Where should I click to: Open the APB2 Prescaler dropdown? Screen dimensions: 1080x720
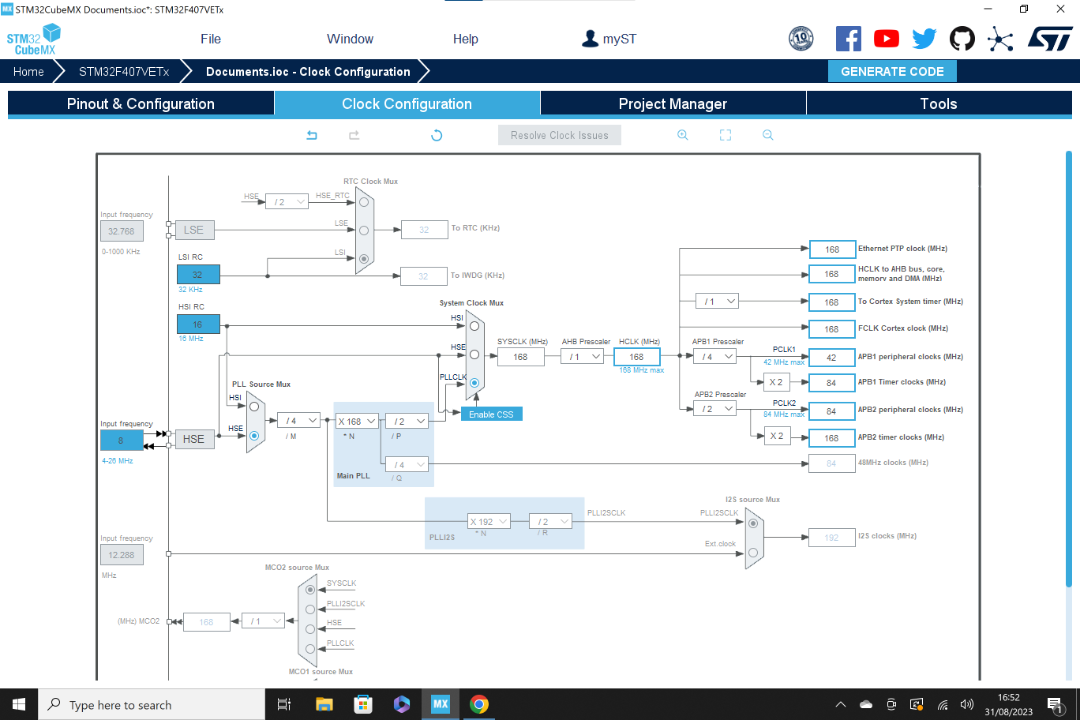(714, 409)
